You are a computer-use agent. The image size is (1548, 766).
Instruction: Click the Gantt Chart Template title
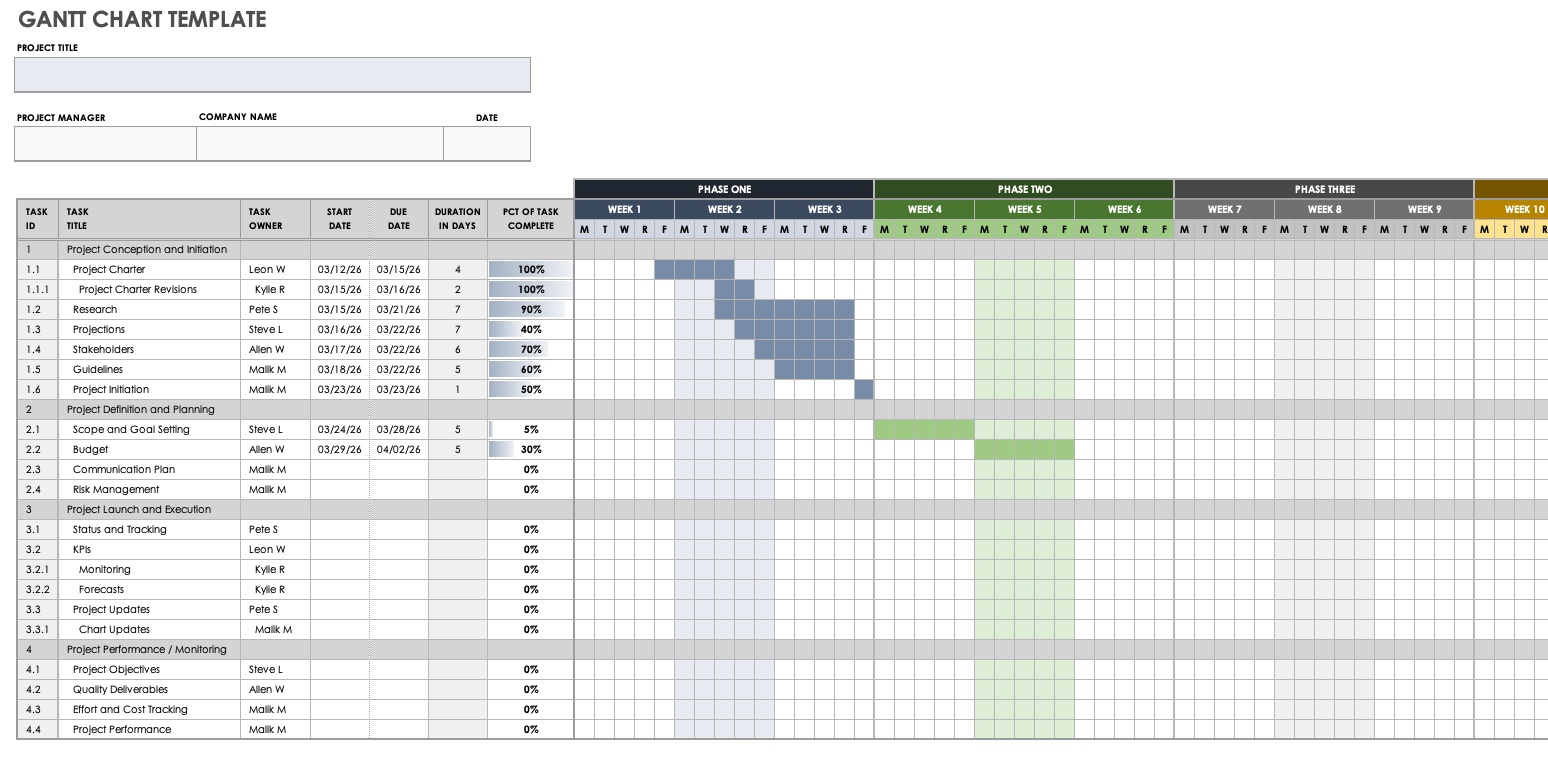(143, 19)
